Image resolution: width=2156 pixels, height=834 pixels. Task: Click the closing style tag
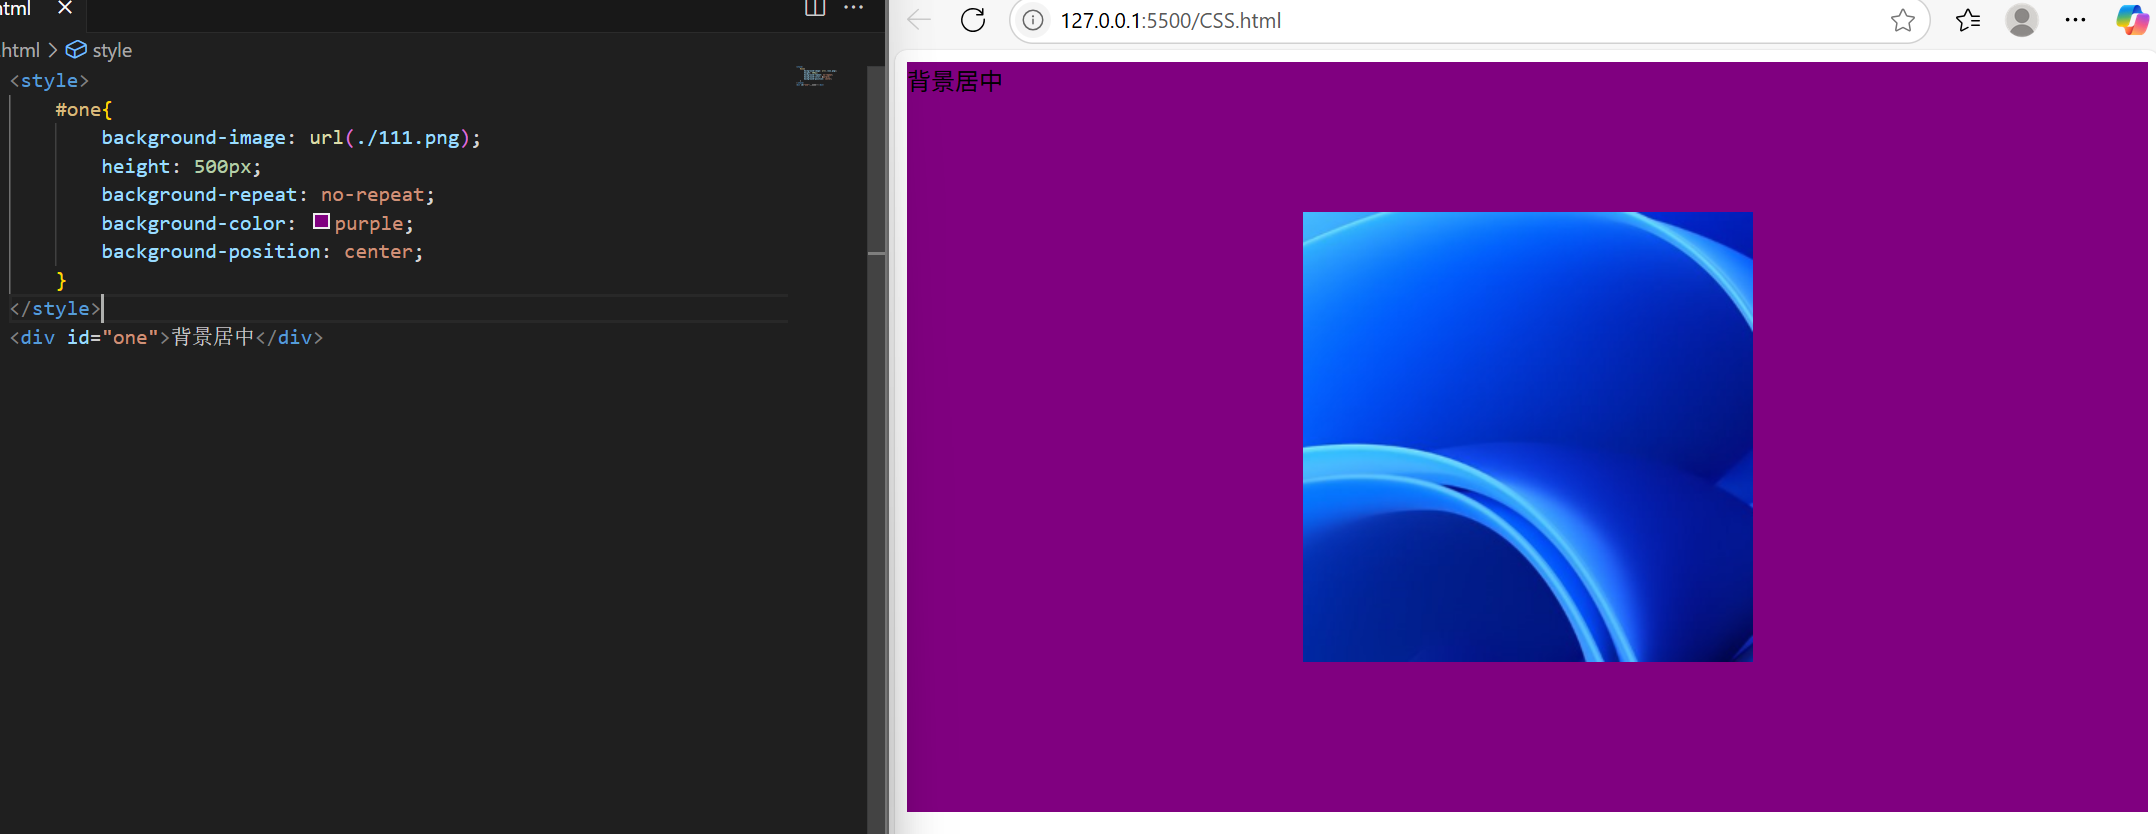(x=55, y=309)
